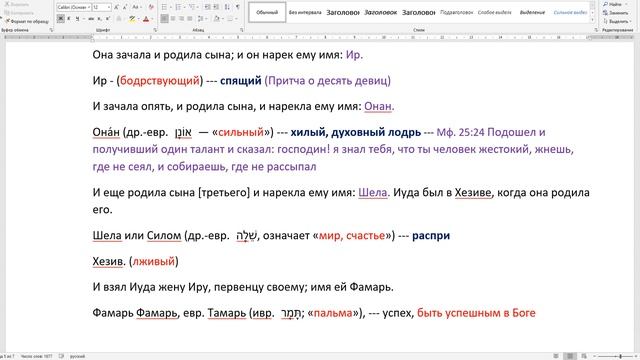Click Copy (Копировать) command
The height and width of the screenshot is (360, 640).
[19, 13]
